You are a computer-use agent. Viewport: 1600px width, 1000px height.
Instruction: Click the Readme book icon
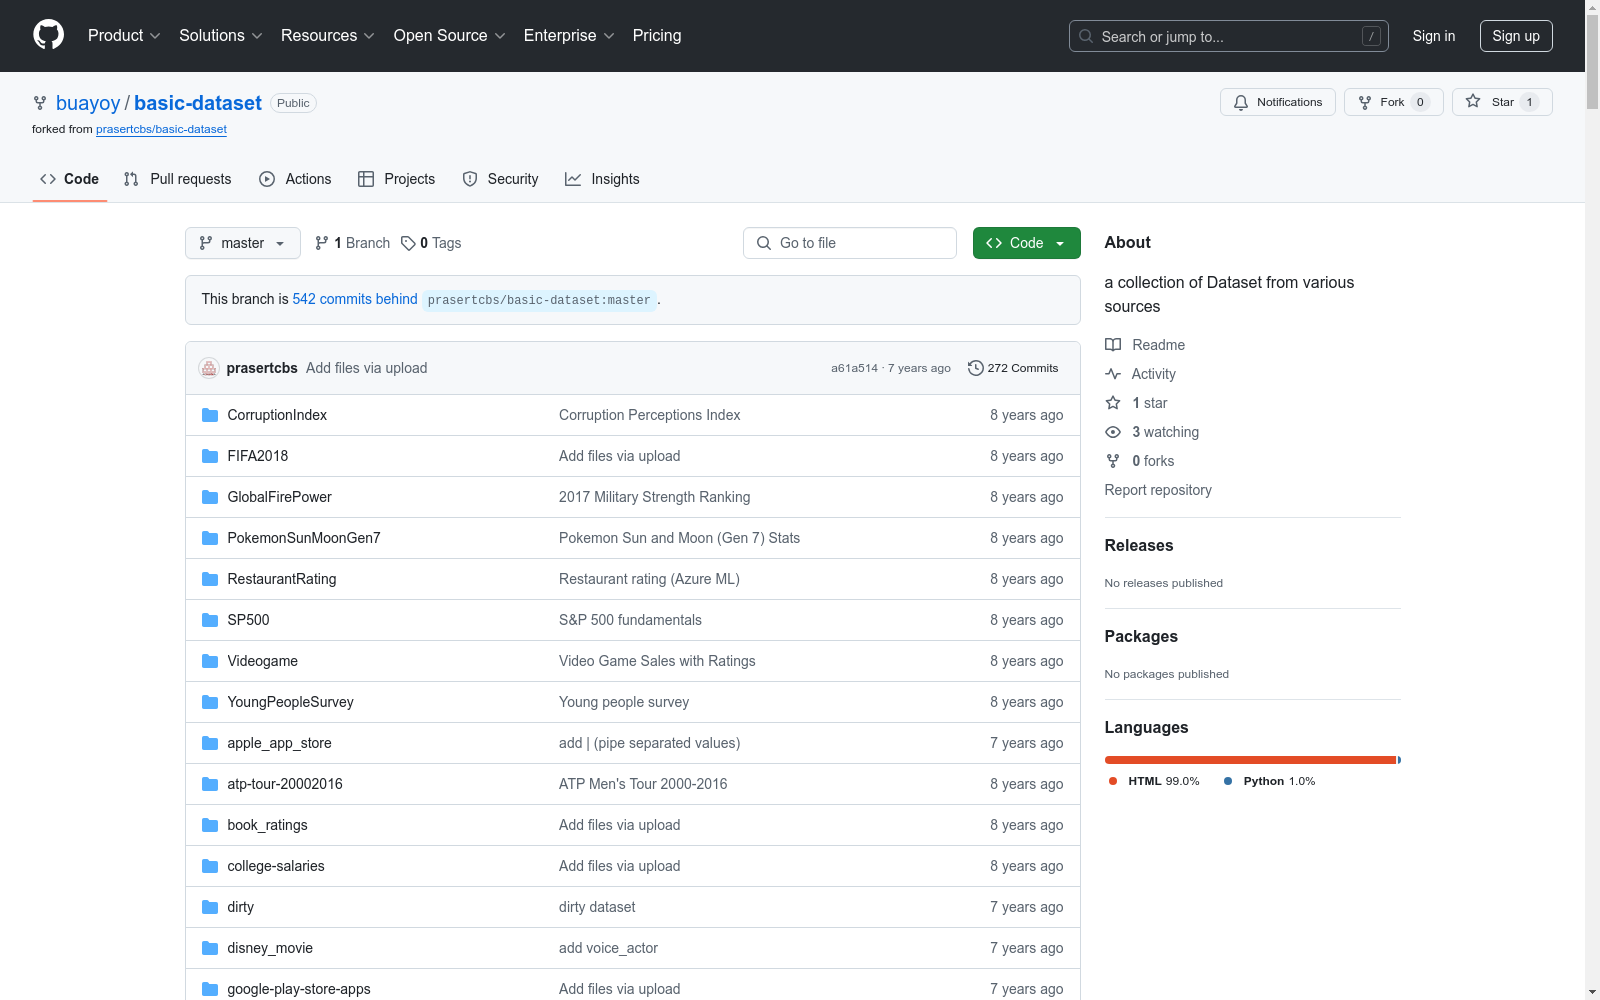pyautogui.click(x=1113, y=345)
